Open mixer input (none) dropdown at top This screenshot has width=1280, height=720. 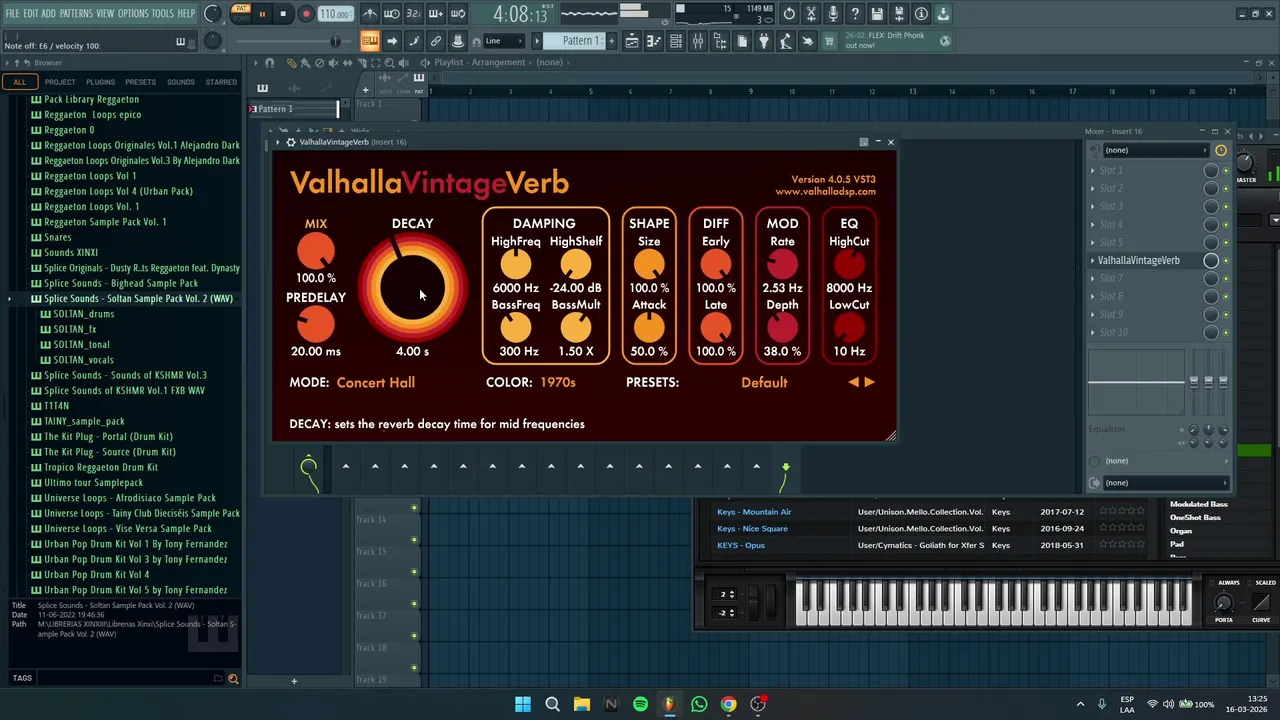[1156, 150]
